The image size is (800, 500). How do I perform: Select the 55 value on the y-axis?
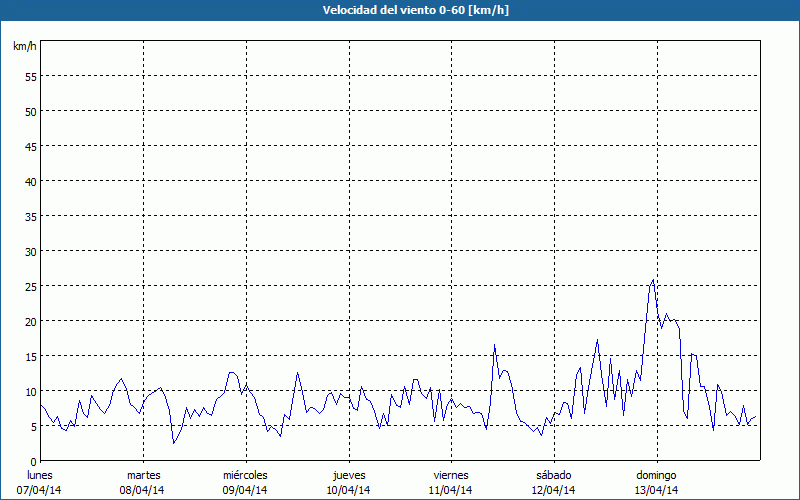coord(31,76)
